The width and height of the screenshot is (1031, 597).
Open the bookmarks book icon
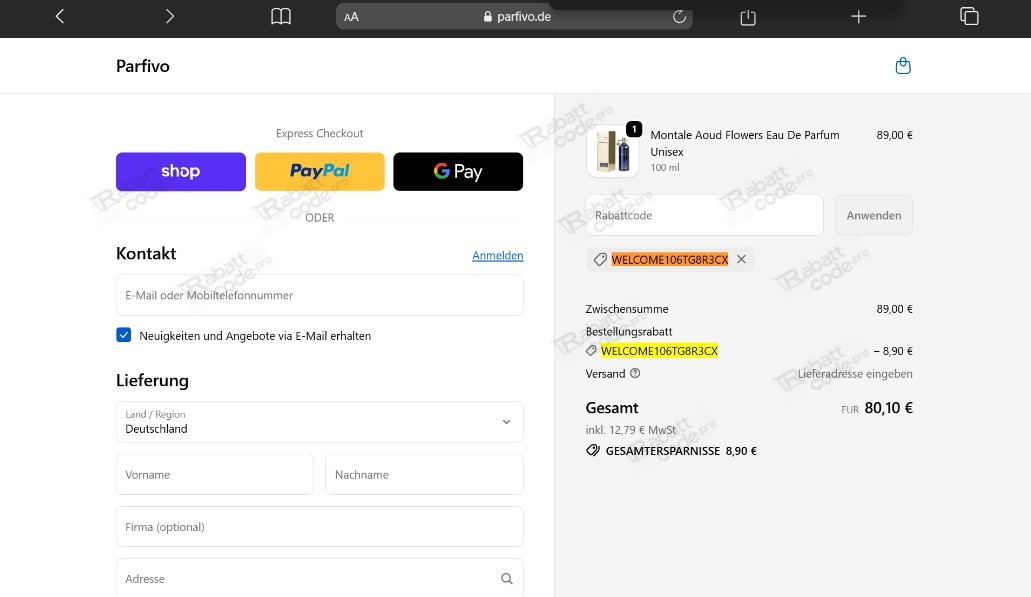pyautogui.click(x=281, y=16)
